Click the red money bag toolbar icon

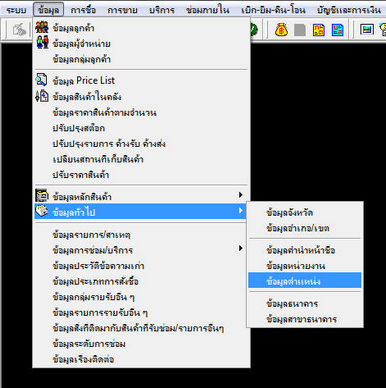click(281, 30)
